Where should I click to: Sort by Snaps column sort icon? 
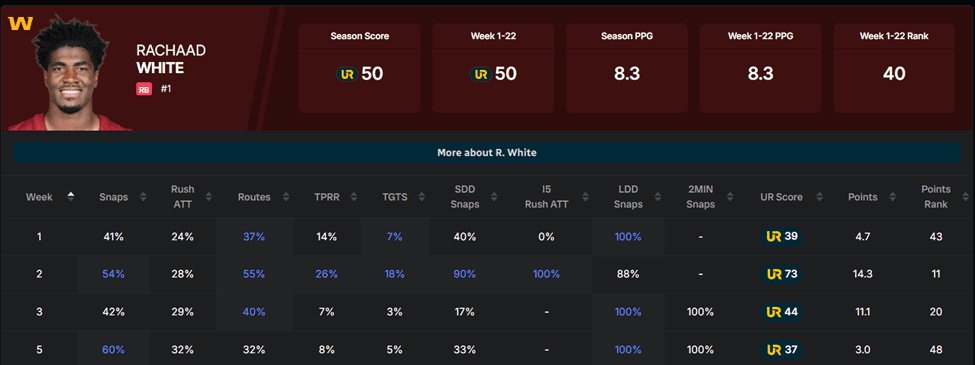pyautogui.click(x=144, y=197)
